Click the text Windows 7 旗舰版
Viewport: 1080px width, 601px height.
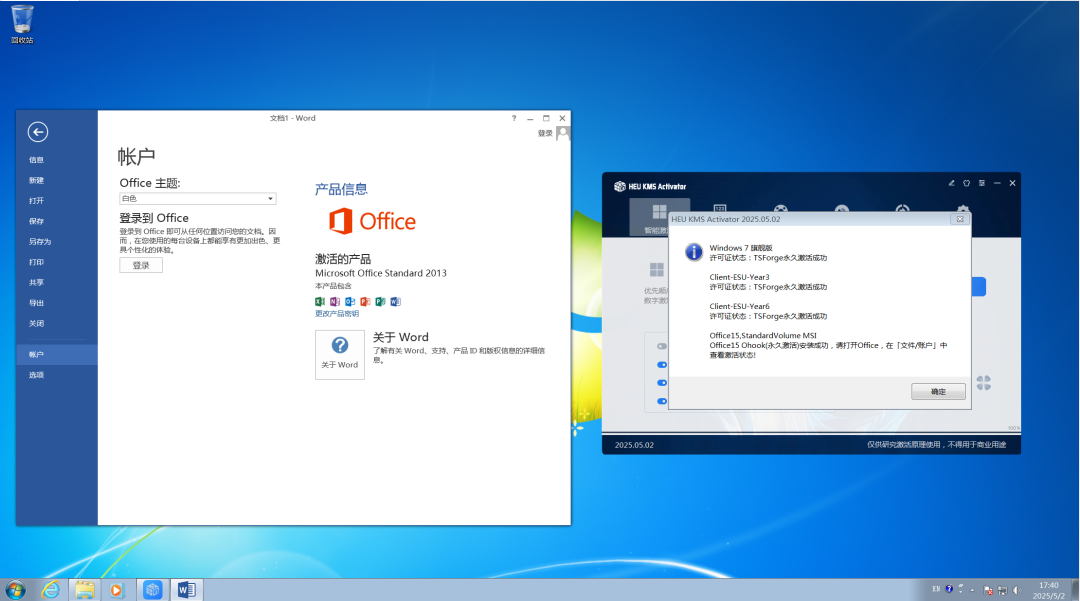coord(741,248)
